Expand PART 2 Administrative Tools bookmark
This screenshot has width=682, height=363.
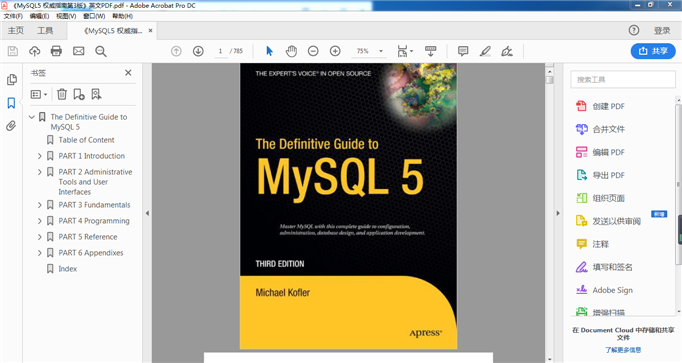click(x=40, y=172)
